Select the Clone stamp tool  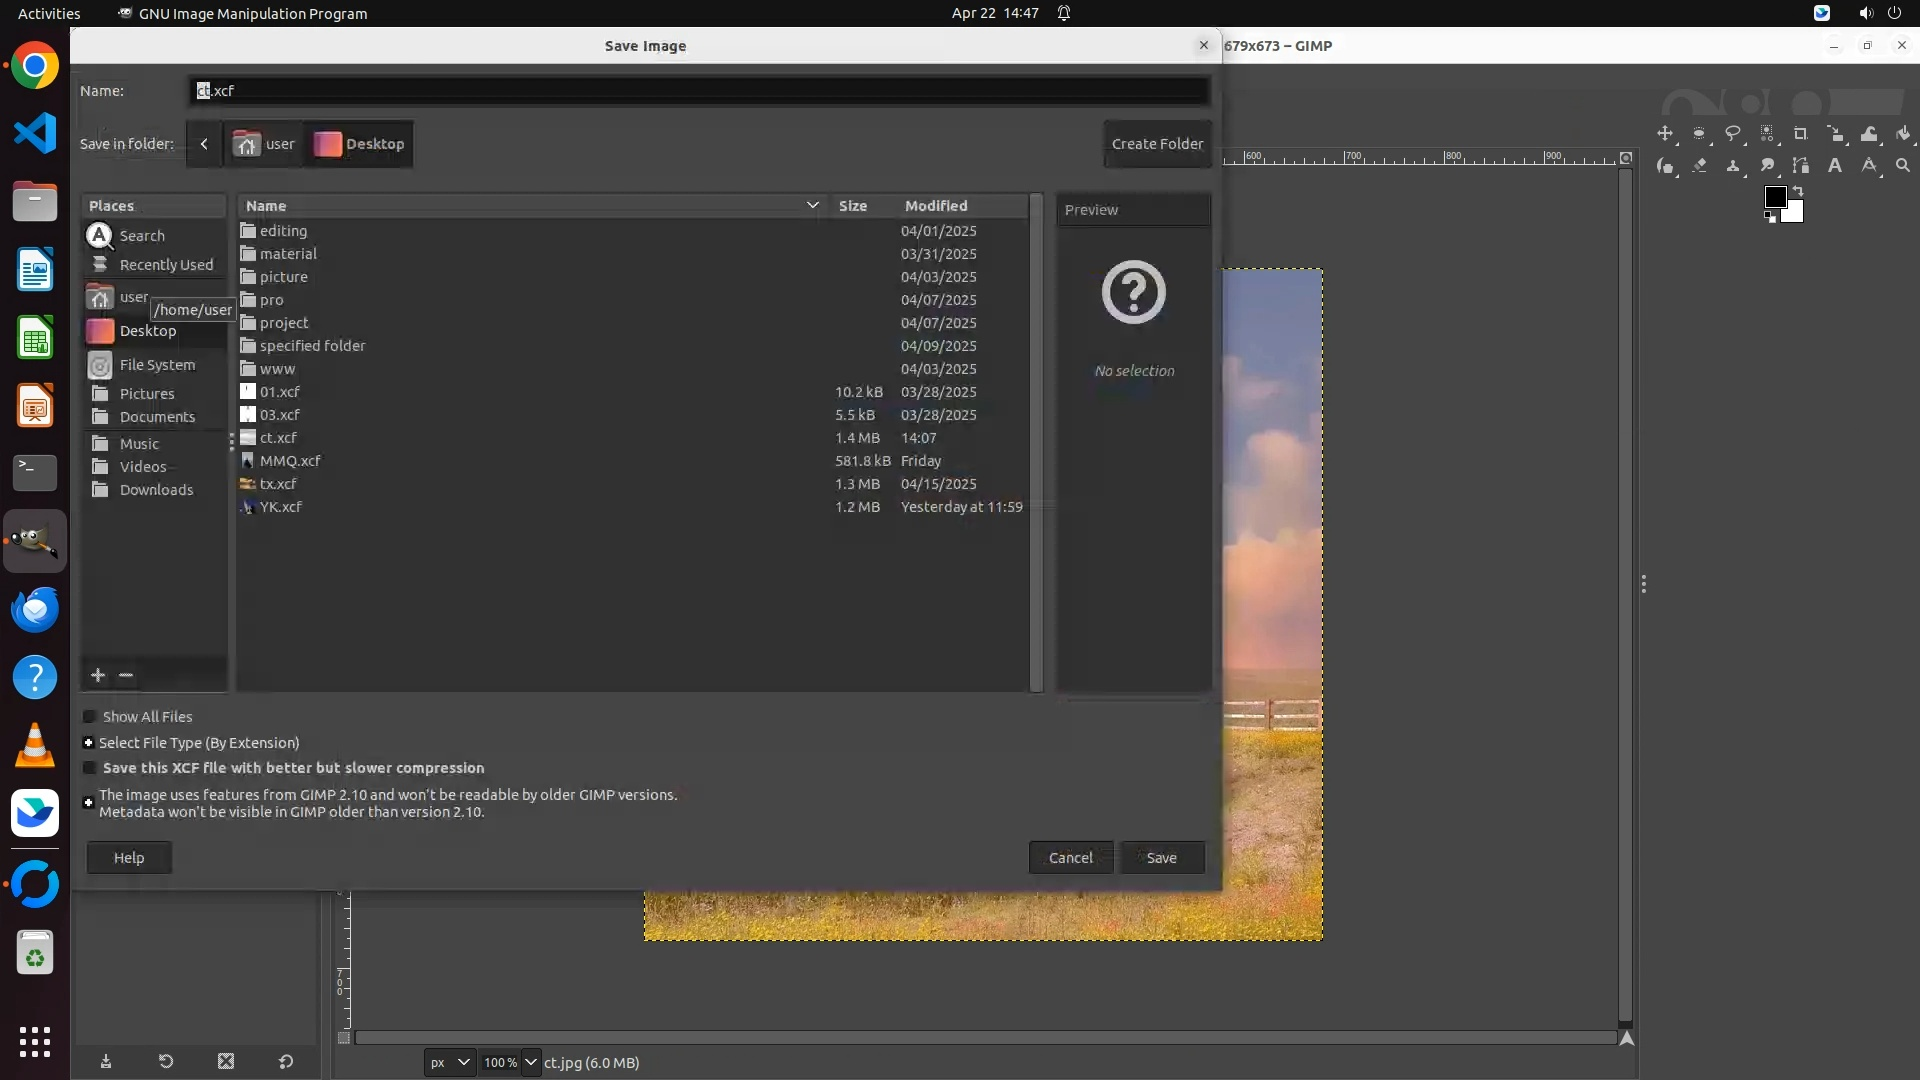click(1733, 166)
